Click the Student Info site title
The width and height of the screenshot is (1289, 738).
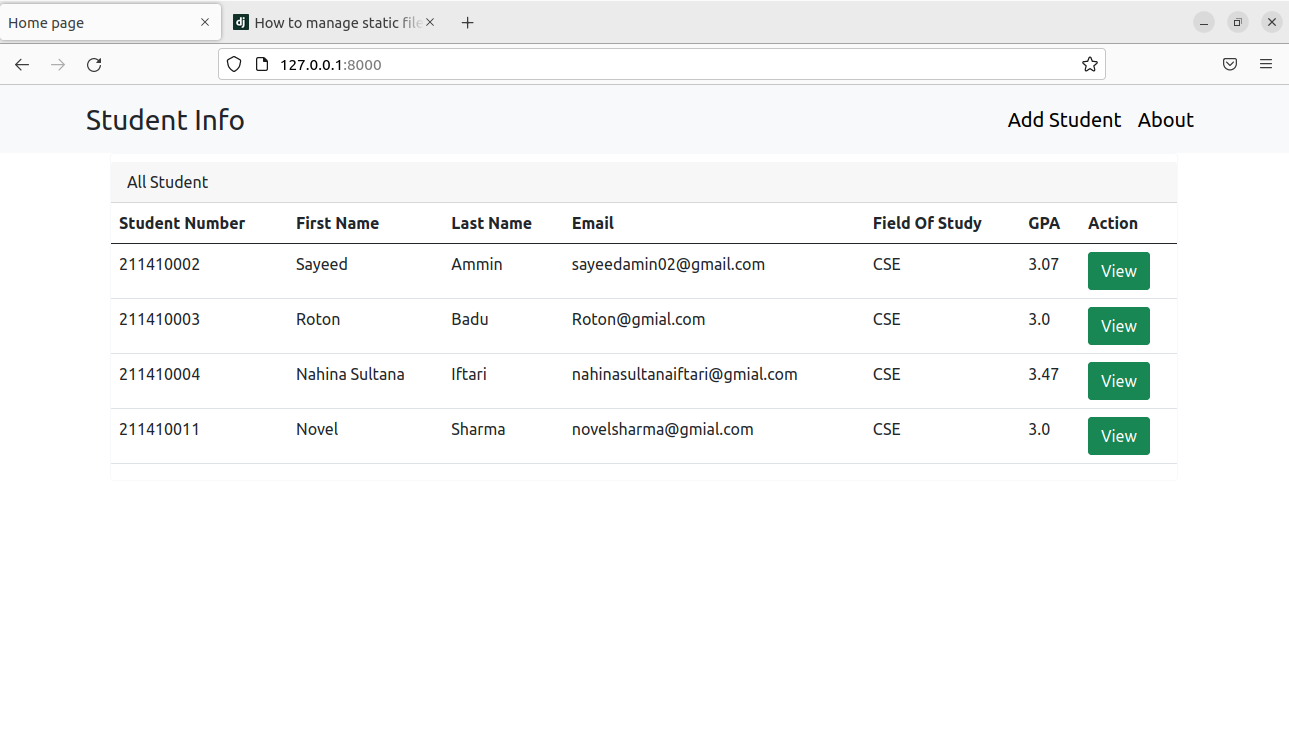[x=165, y=120]
